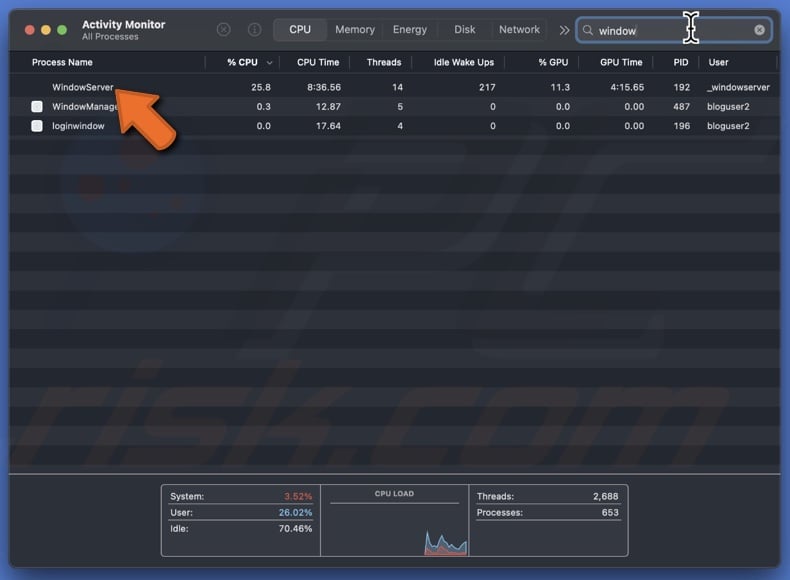Sort by User column header

(x=718, y=62)
